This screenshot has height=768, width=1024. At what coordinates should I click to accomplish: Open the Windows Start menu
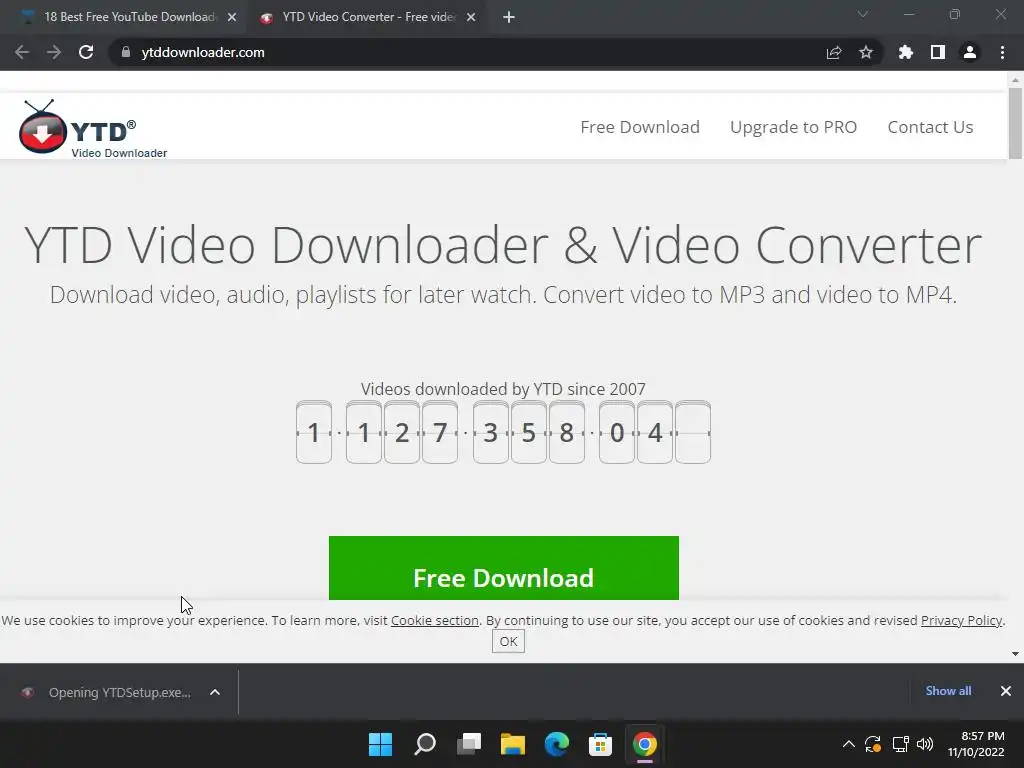point(381,744)
